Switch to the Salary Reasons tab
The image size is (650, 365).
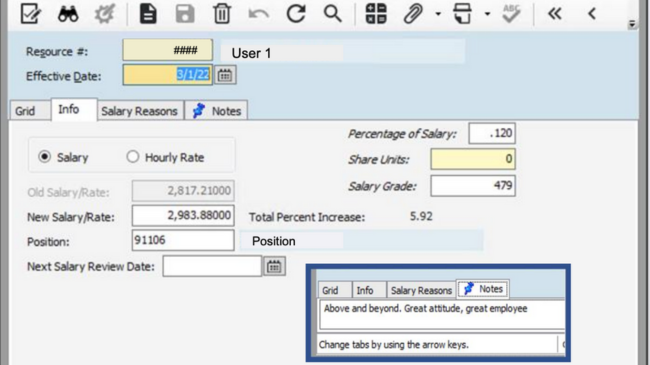(140, 111)
